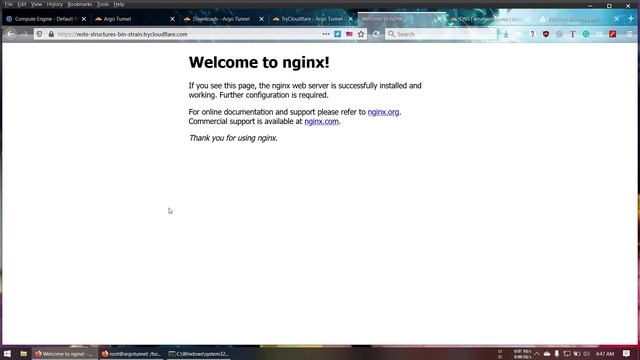Click the question-mark extension icon
This screenshot has height=360, width=640.
tap(532, 34)
